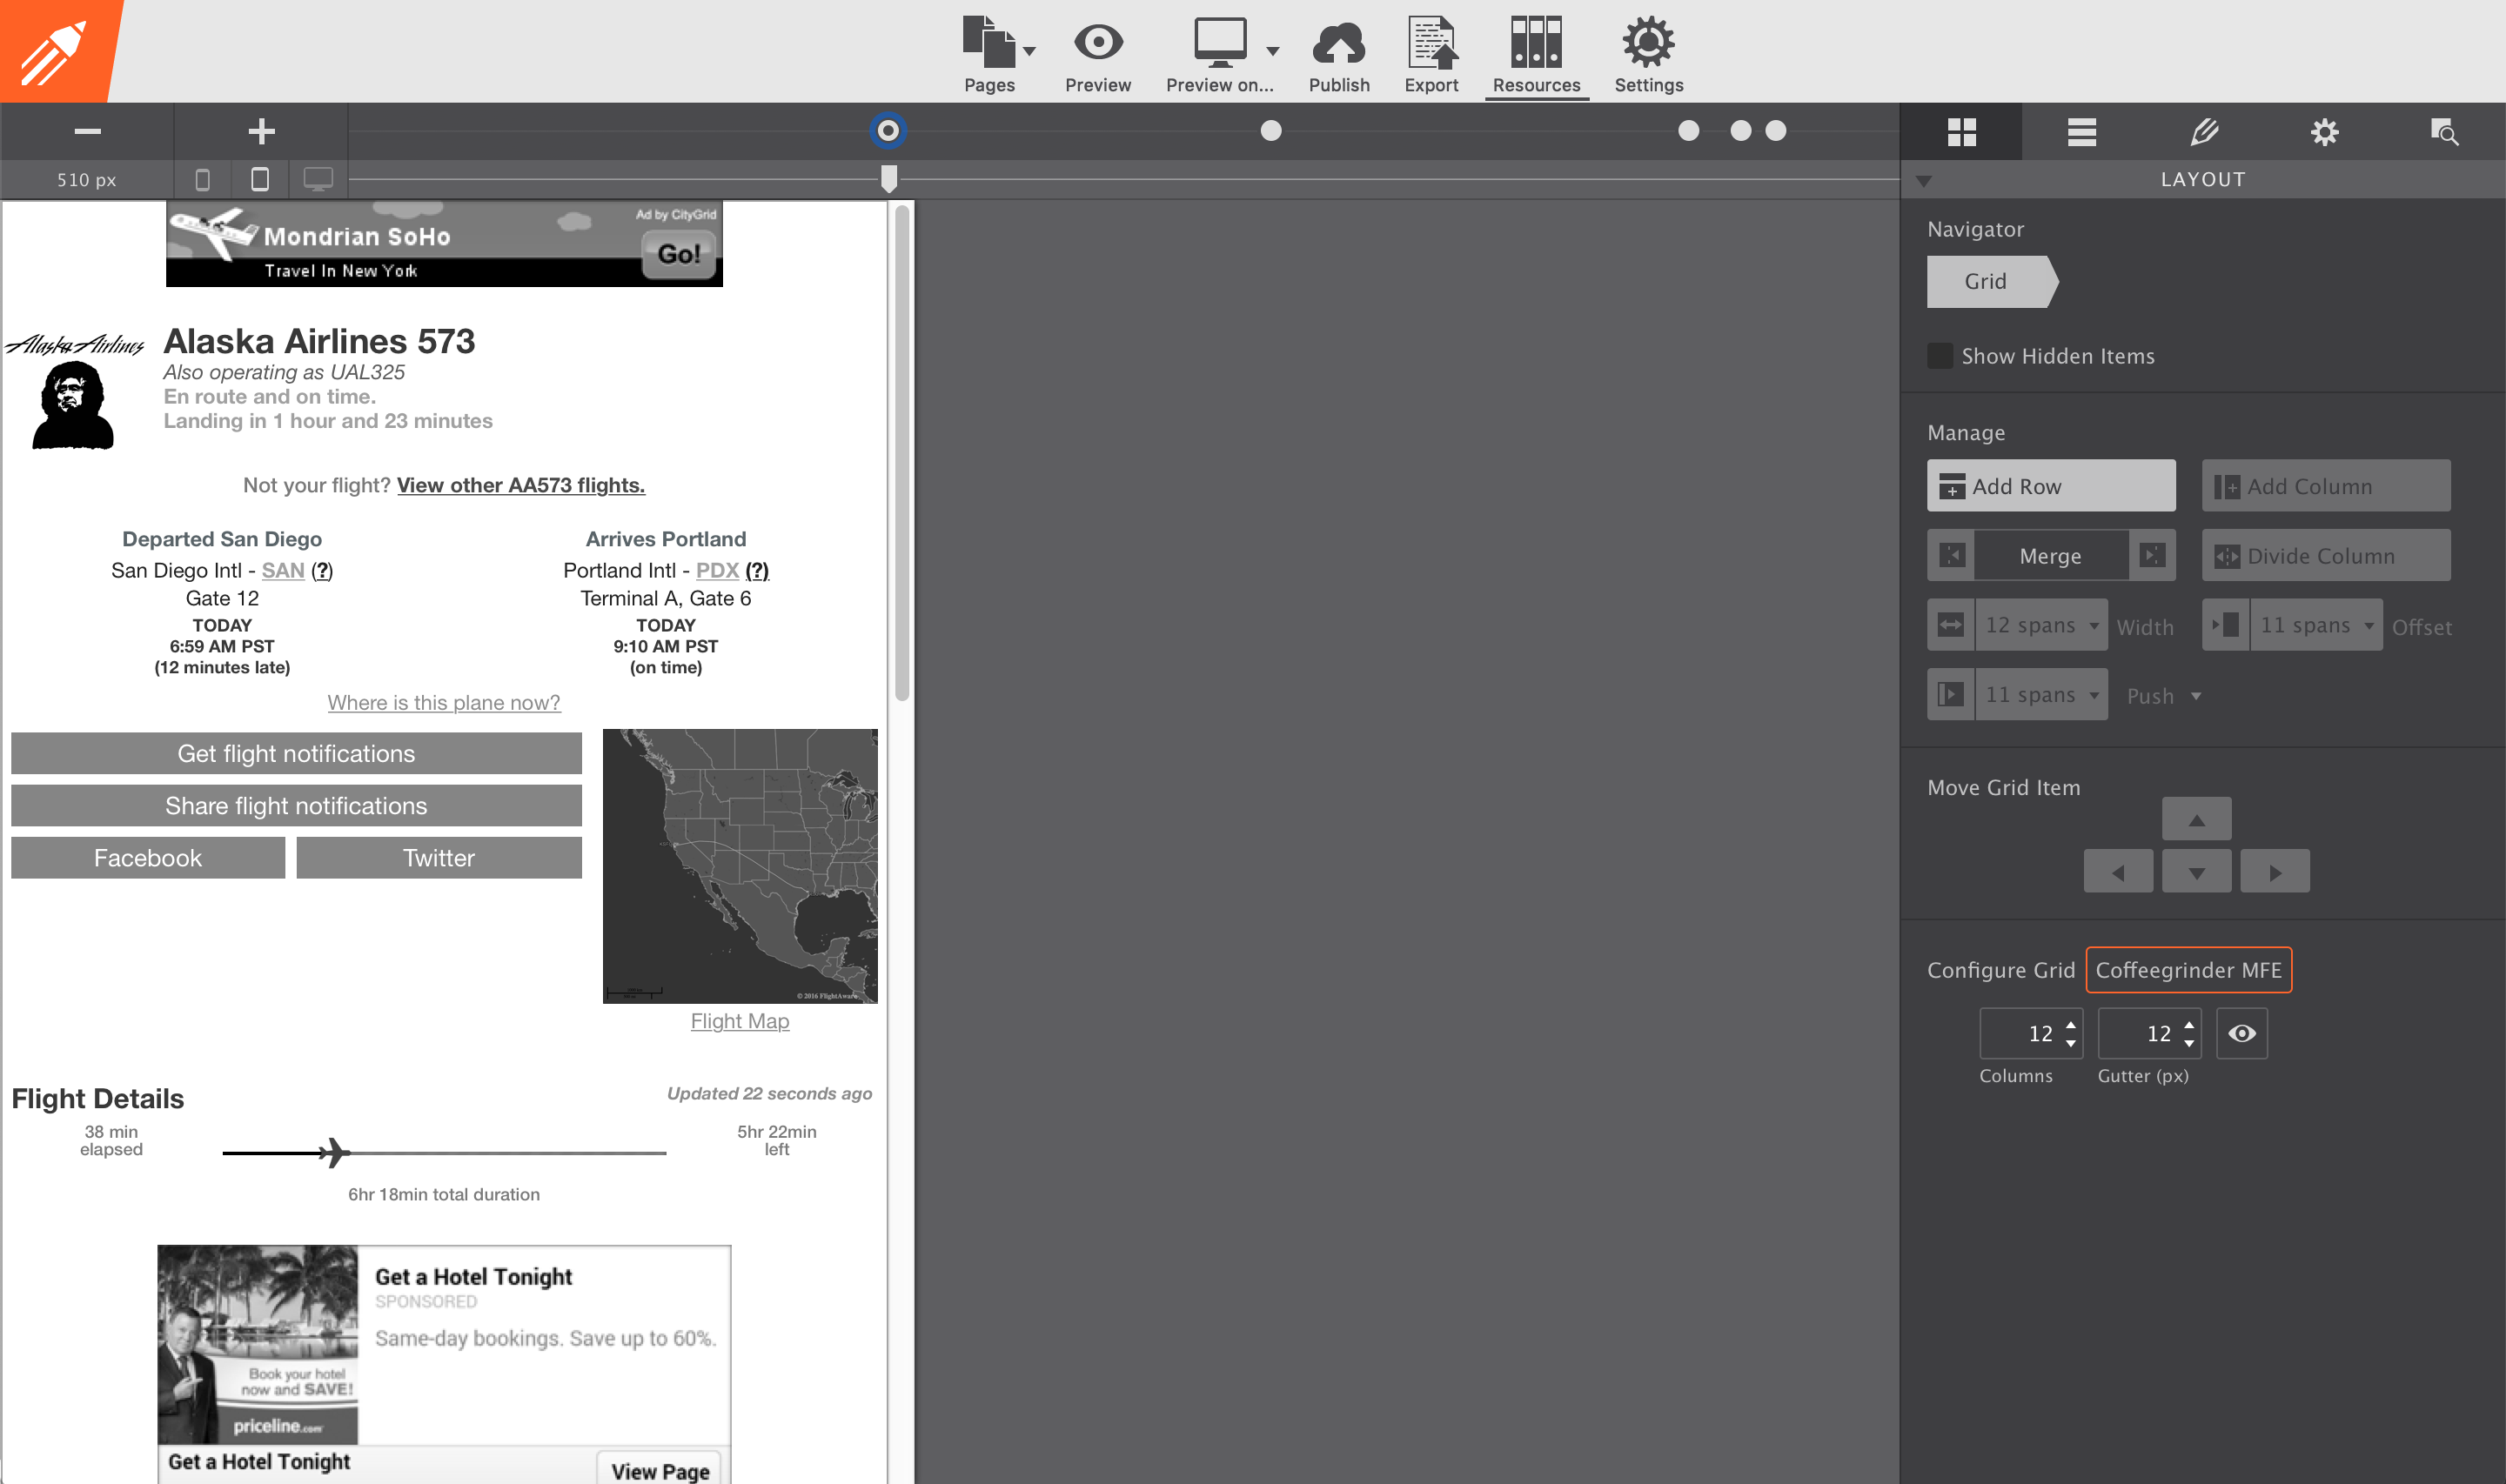This screenshot has height=1484, width=2506.
Task: Click the SAN airport link
Action: pos(283,570)
